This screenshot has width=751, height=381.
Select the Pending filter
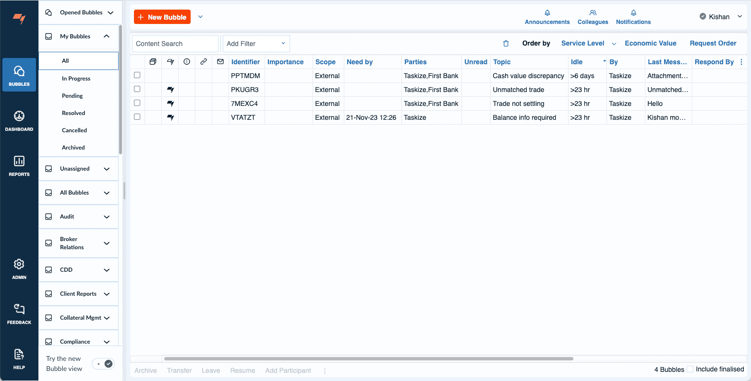click(x=72, y=96)
